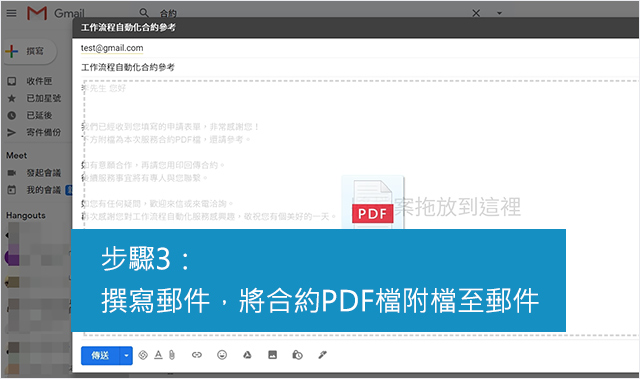Click the dragged PDF file icon

[373, 202]
